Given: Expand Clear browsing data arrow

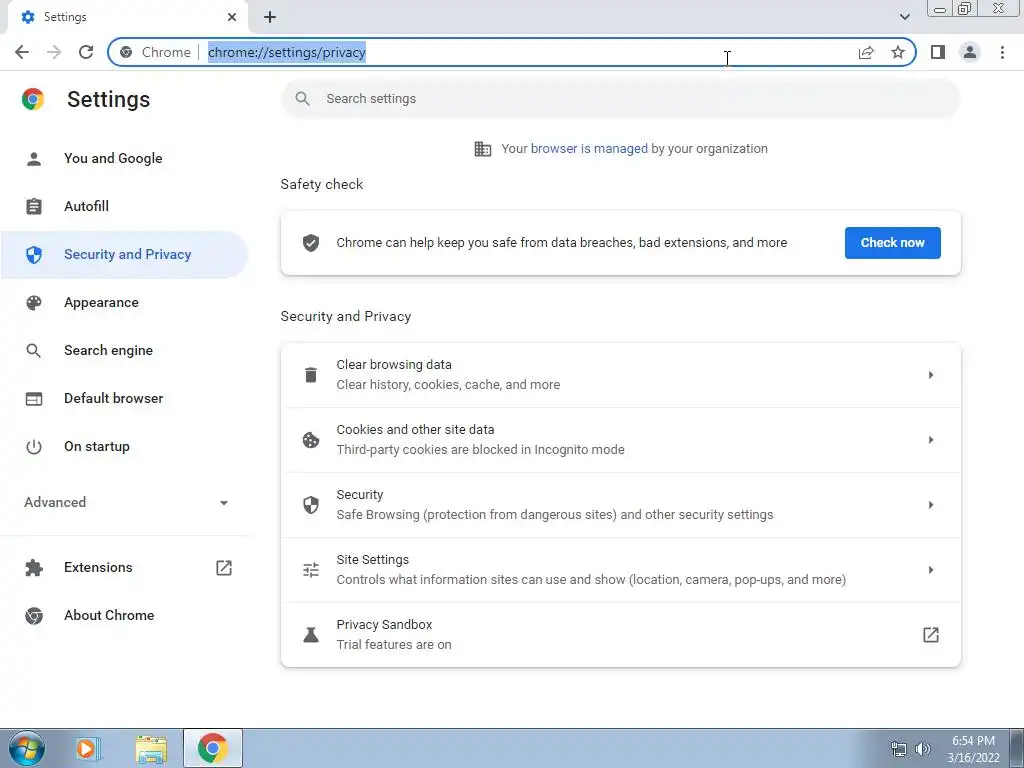Looking at the screenshot, I should pyautogui.click(x=931, y=375).
